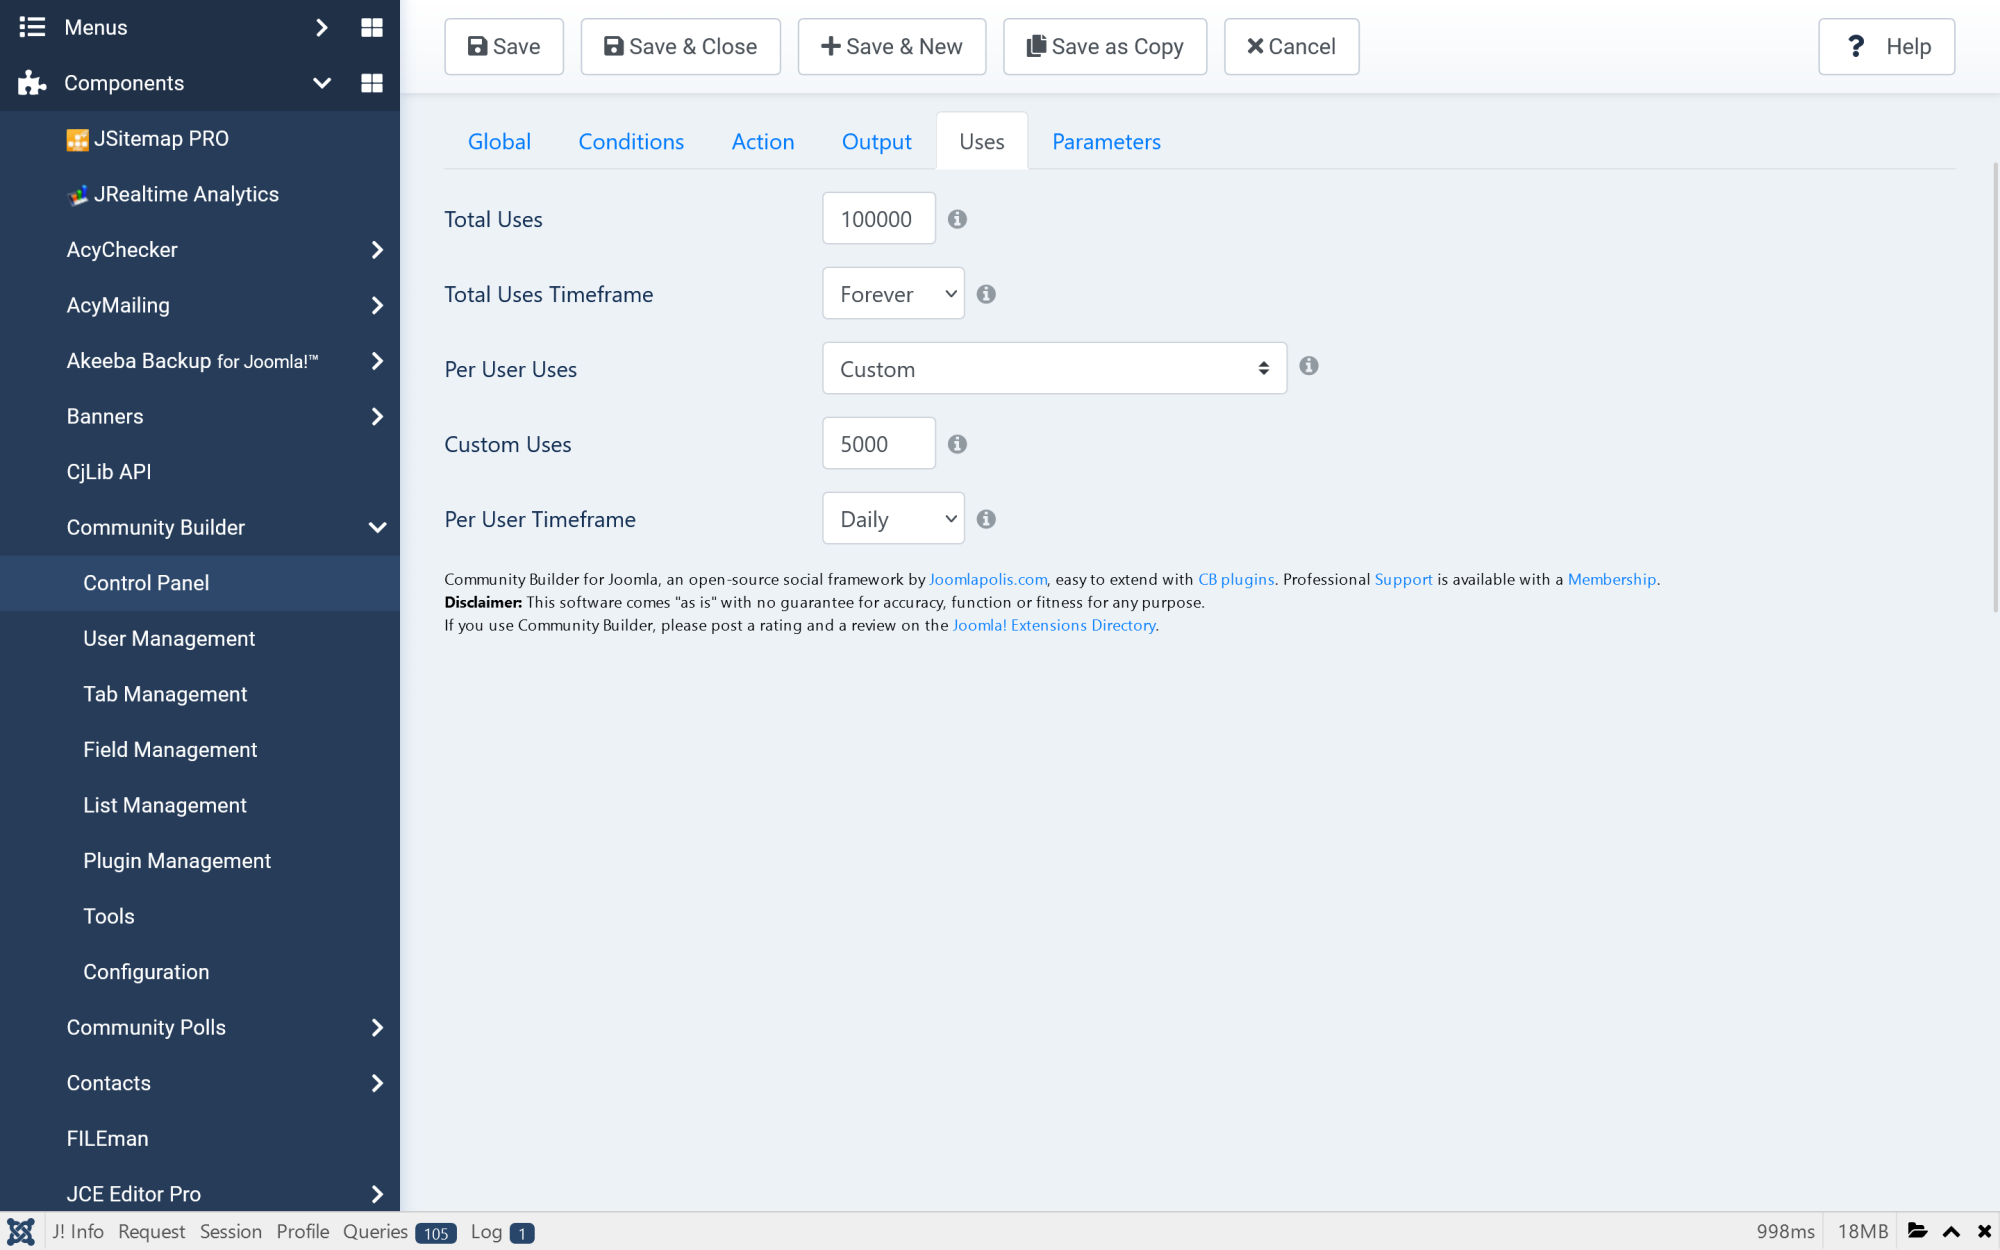Open the Queries debug panel
The height and width of the screenshot is (1250, 2000).
tap(399, 1232)
